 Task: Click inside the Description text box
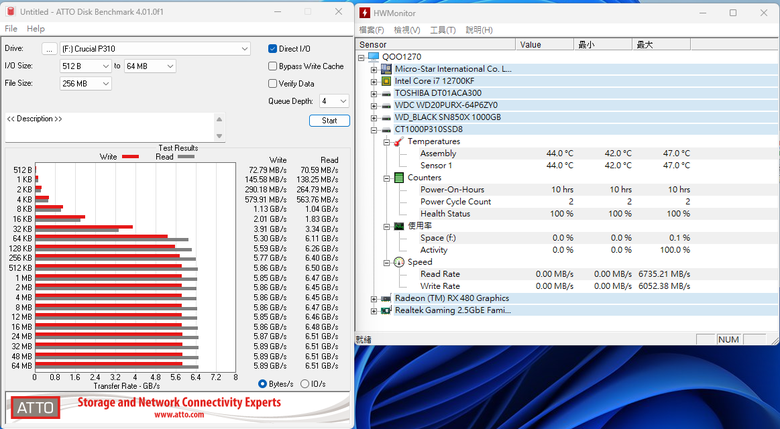(109, 127)
